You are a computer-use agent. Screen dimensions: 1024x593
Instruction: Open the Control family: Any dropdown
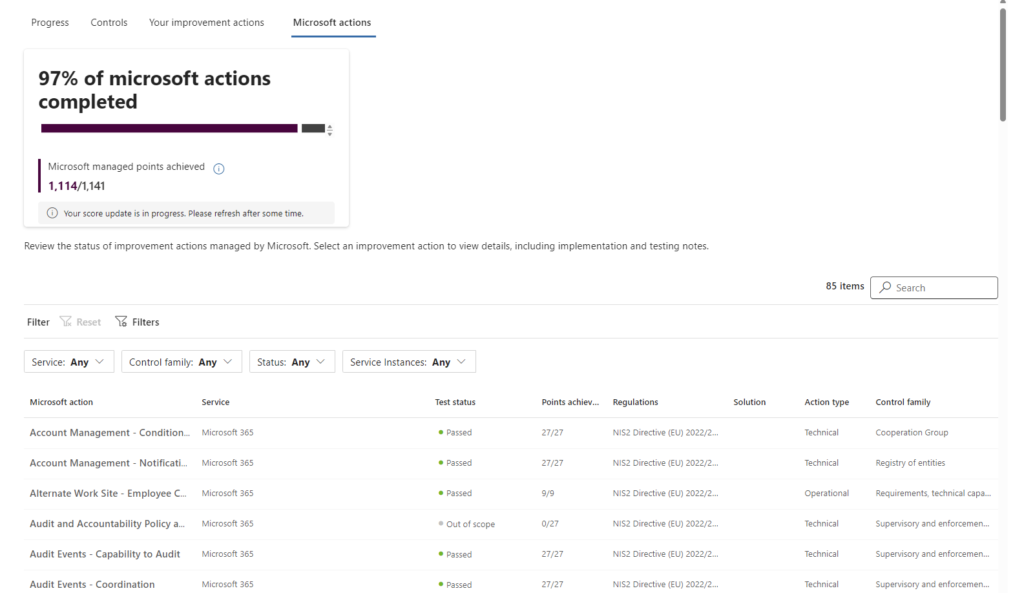tap(181, 362)
